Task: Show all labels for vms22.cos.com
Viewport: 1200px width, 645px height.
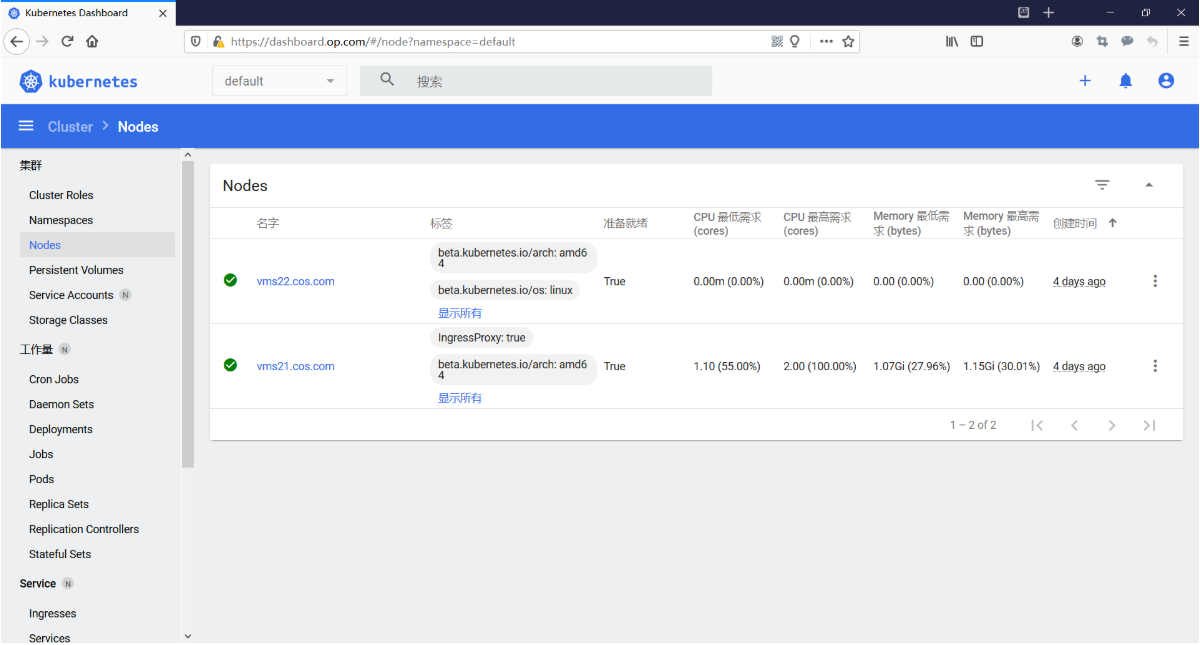Action: tap(460, 313)
